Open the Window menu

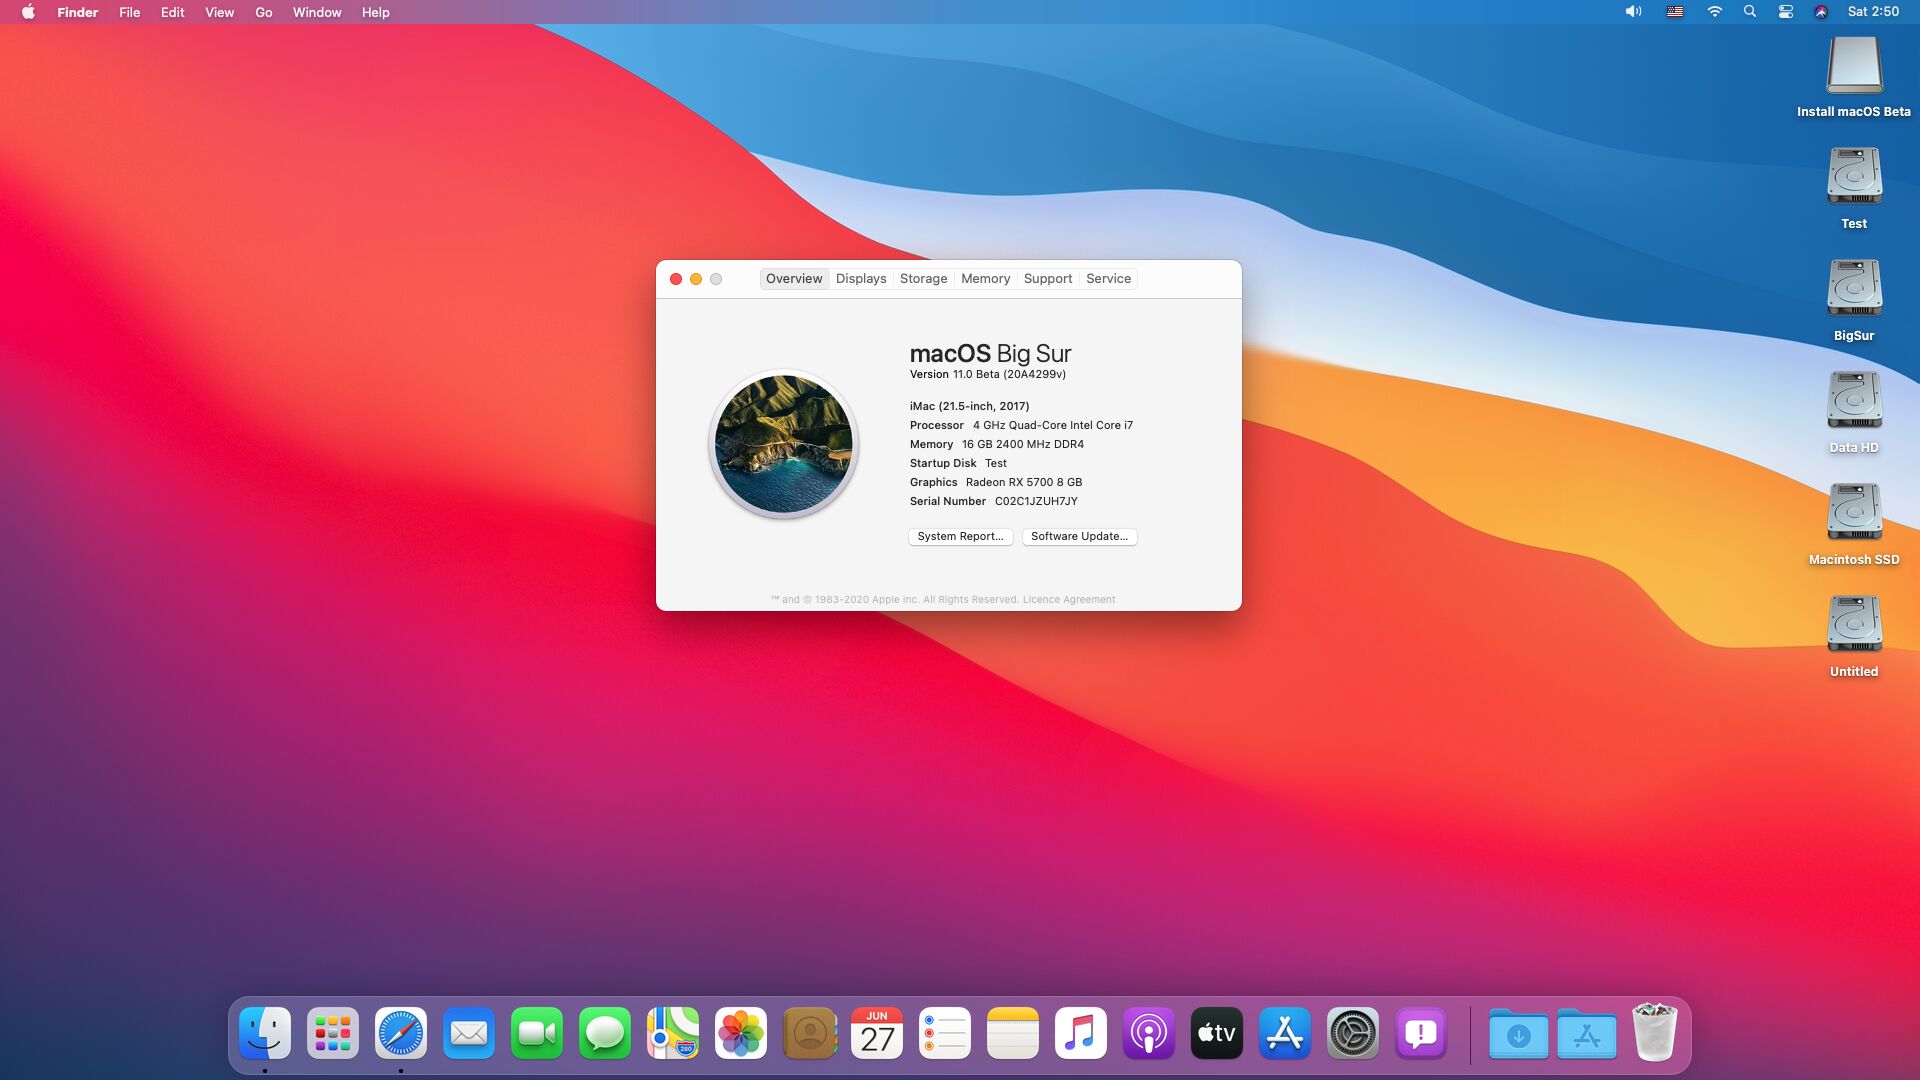pyautogui.click(x=317, y=12)
